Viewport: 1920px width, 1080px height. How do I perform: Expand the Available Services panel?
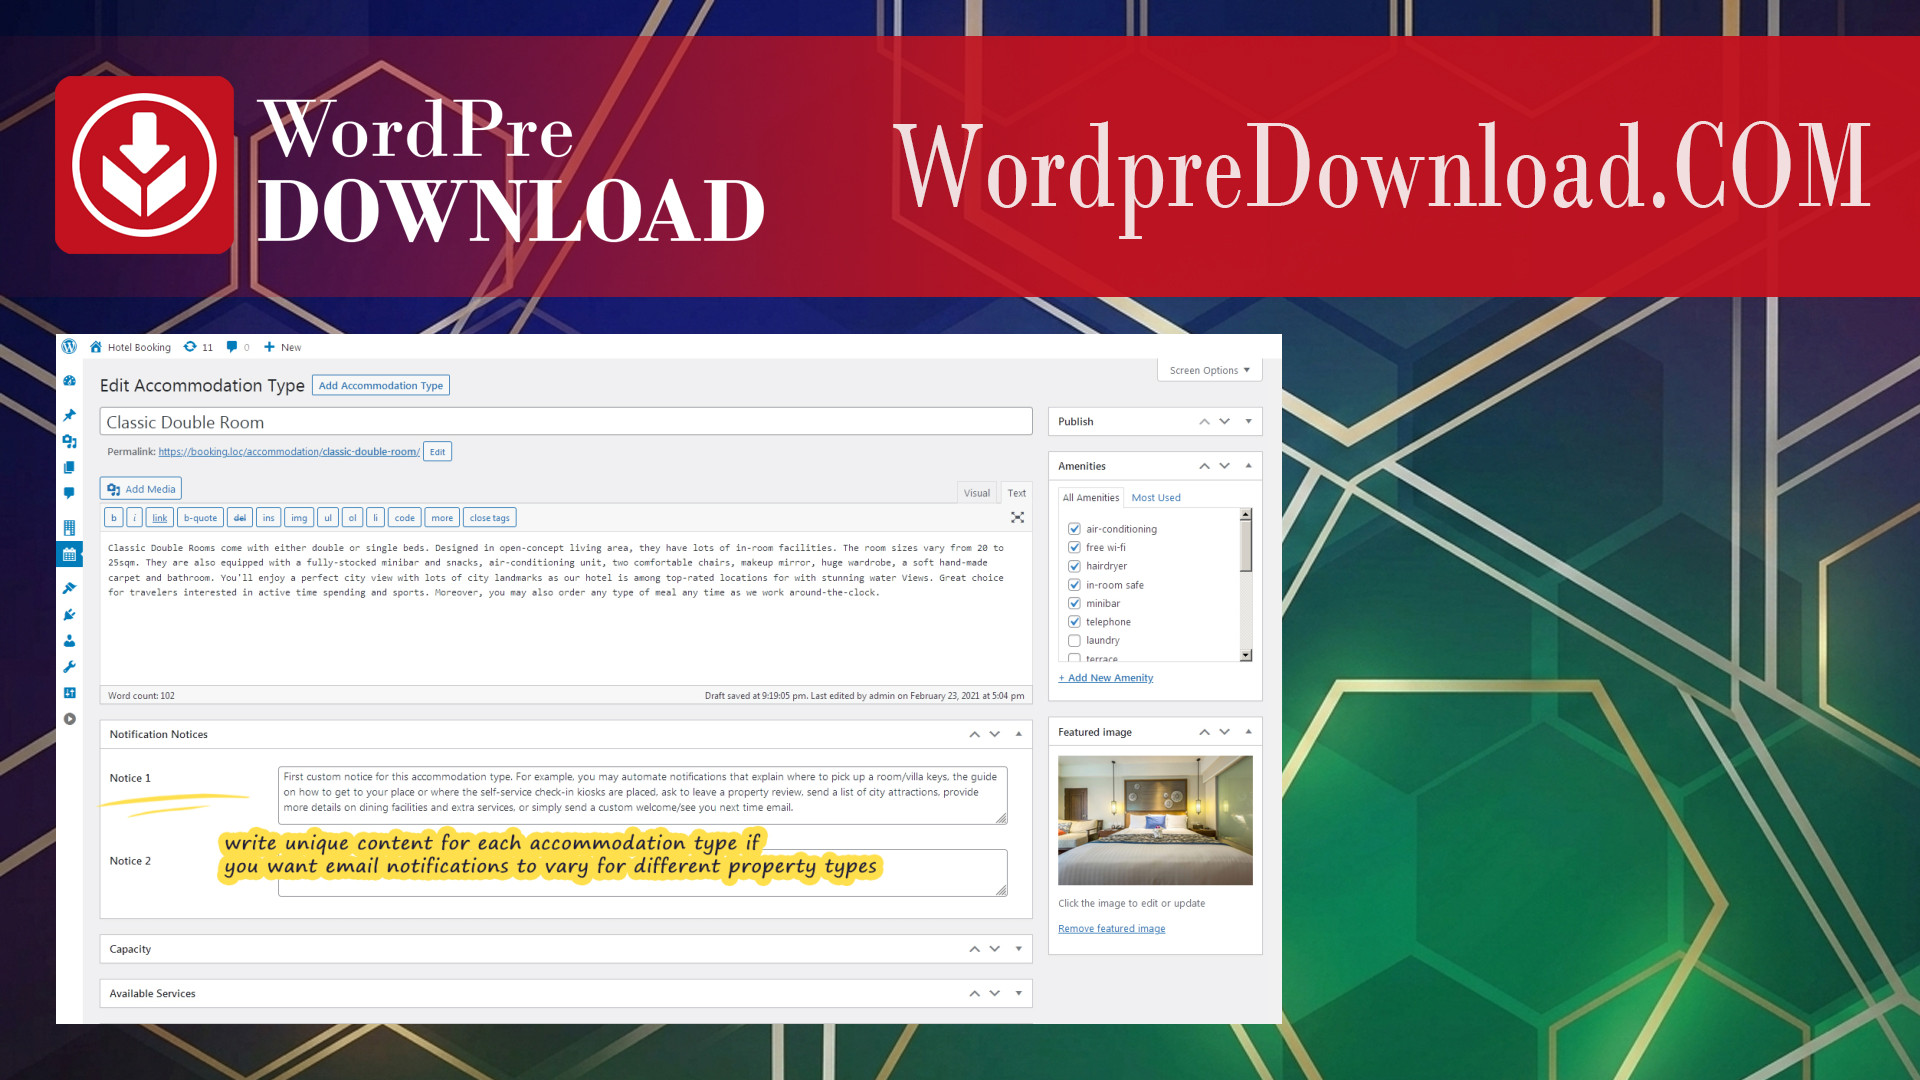1018,993
